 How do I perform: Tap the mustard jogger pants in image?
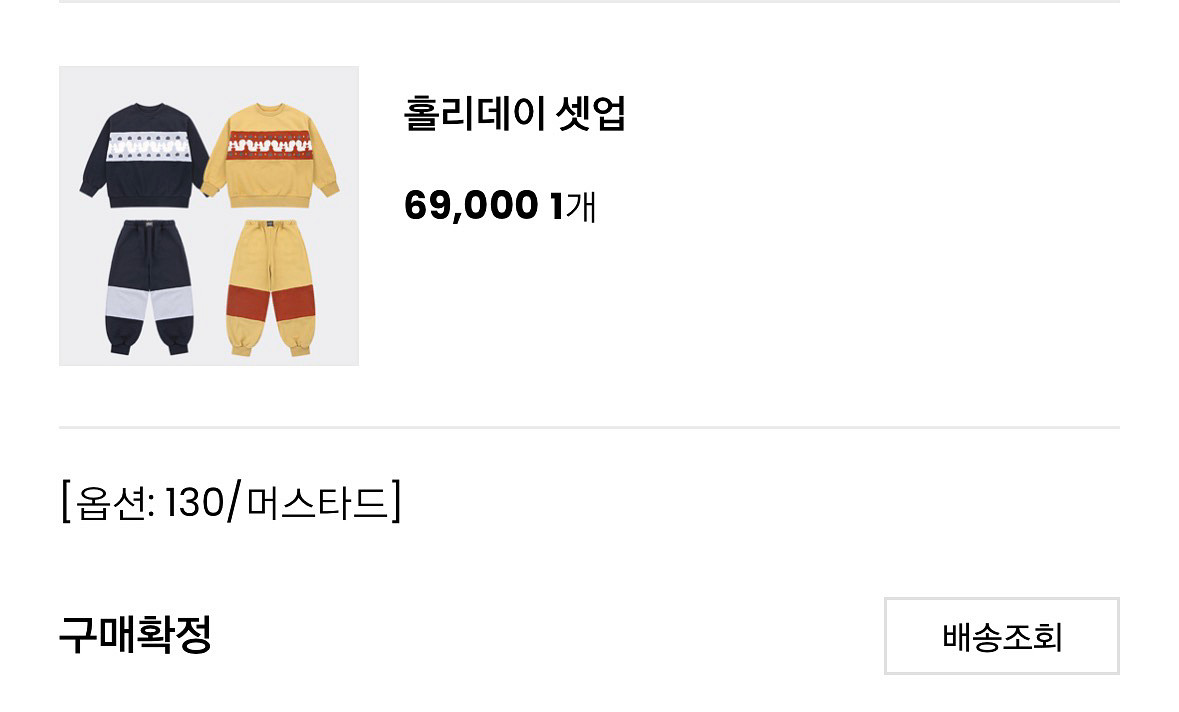[271, 288]
